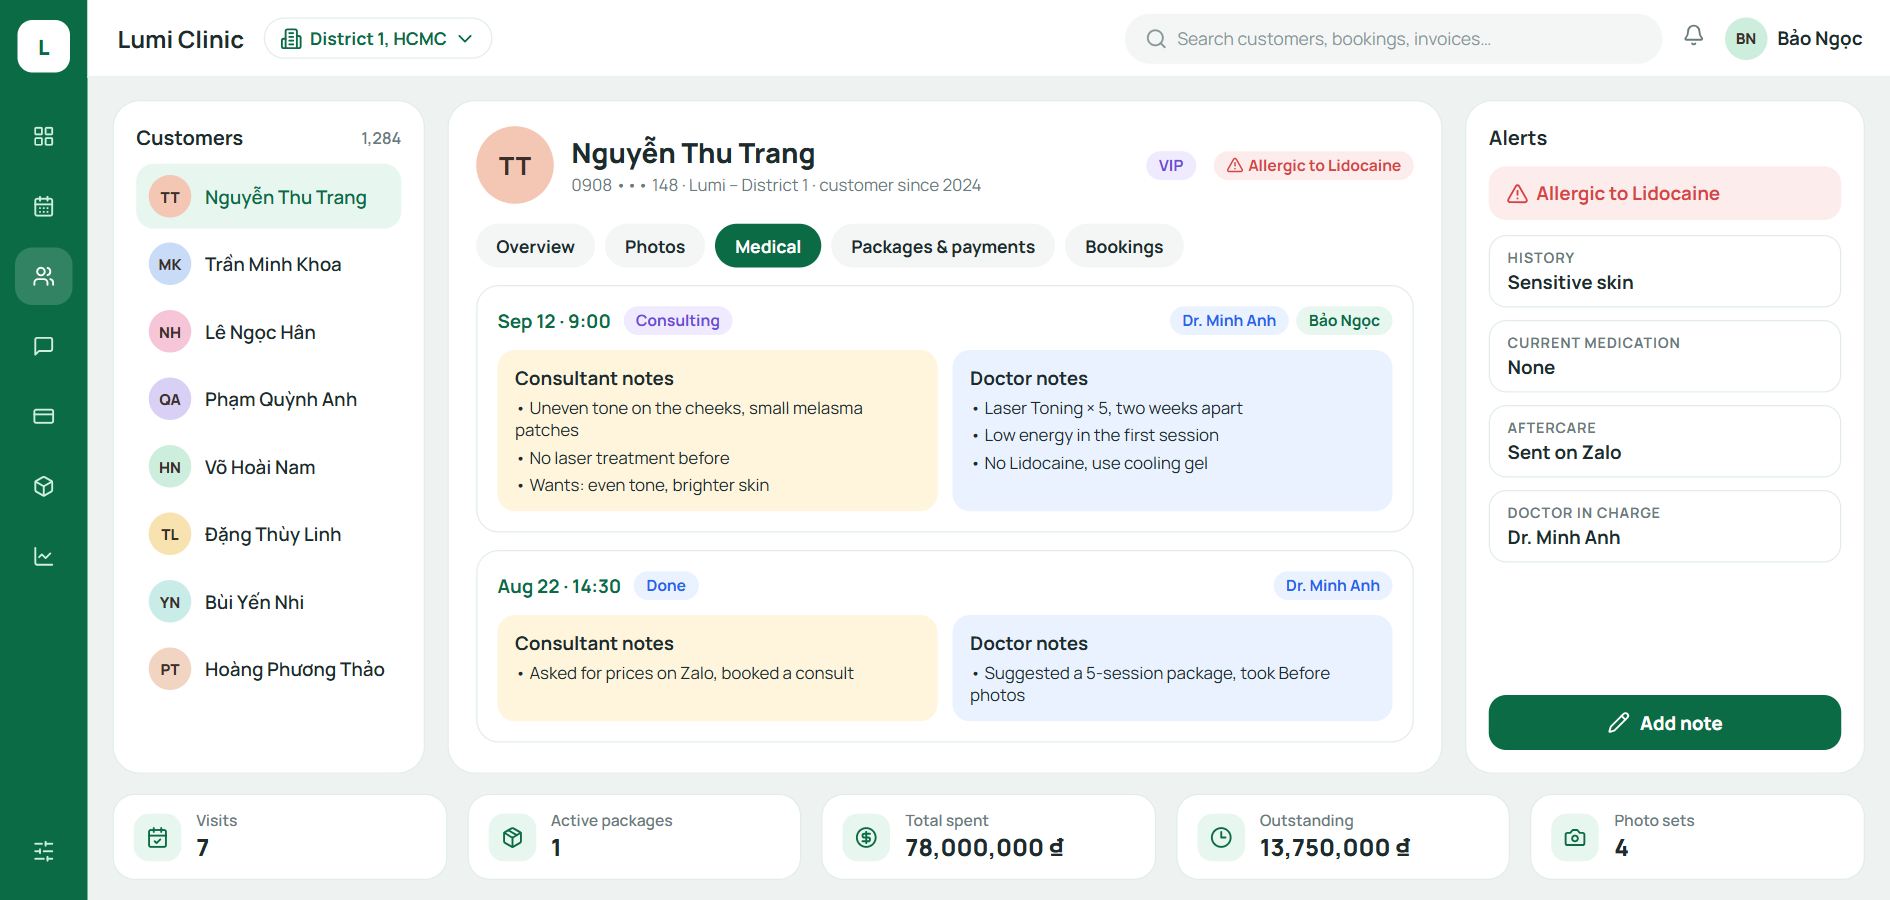The height and width of the screenshot is (900, 1890).
Task: Select customer Bùi Yến Nhi
Action: point(268,602)
